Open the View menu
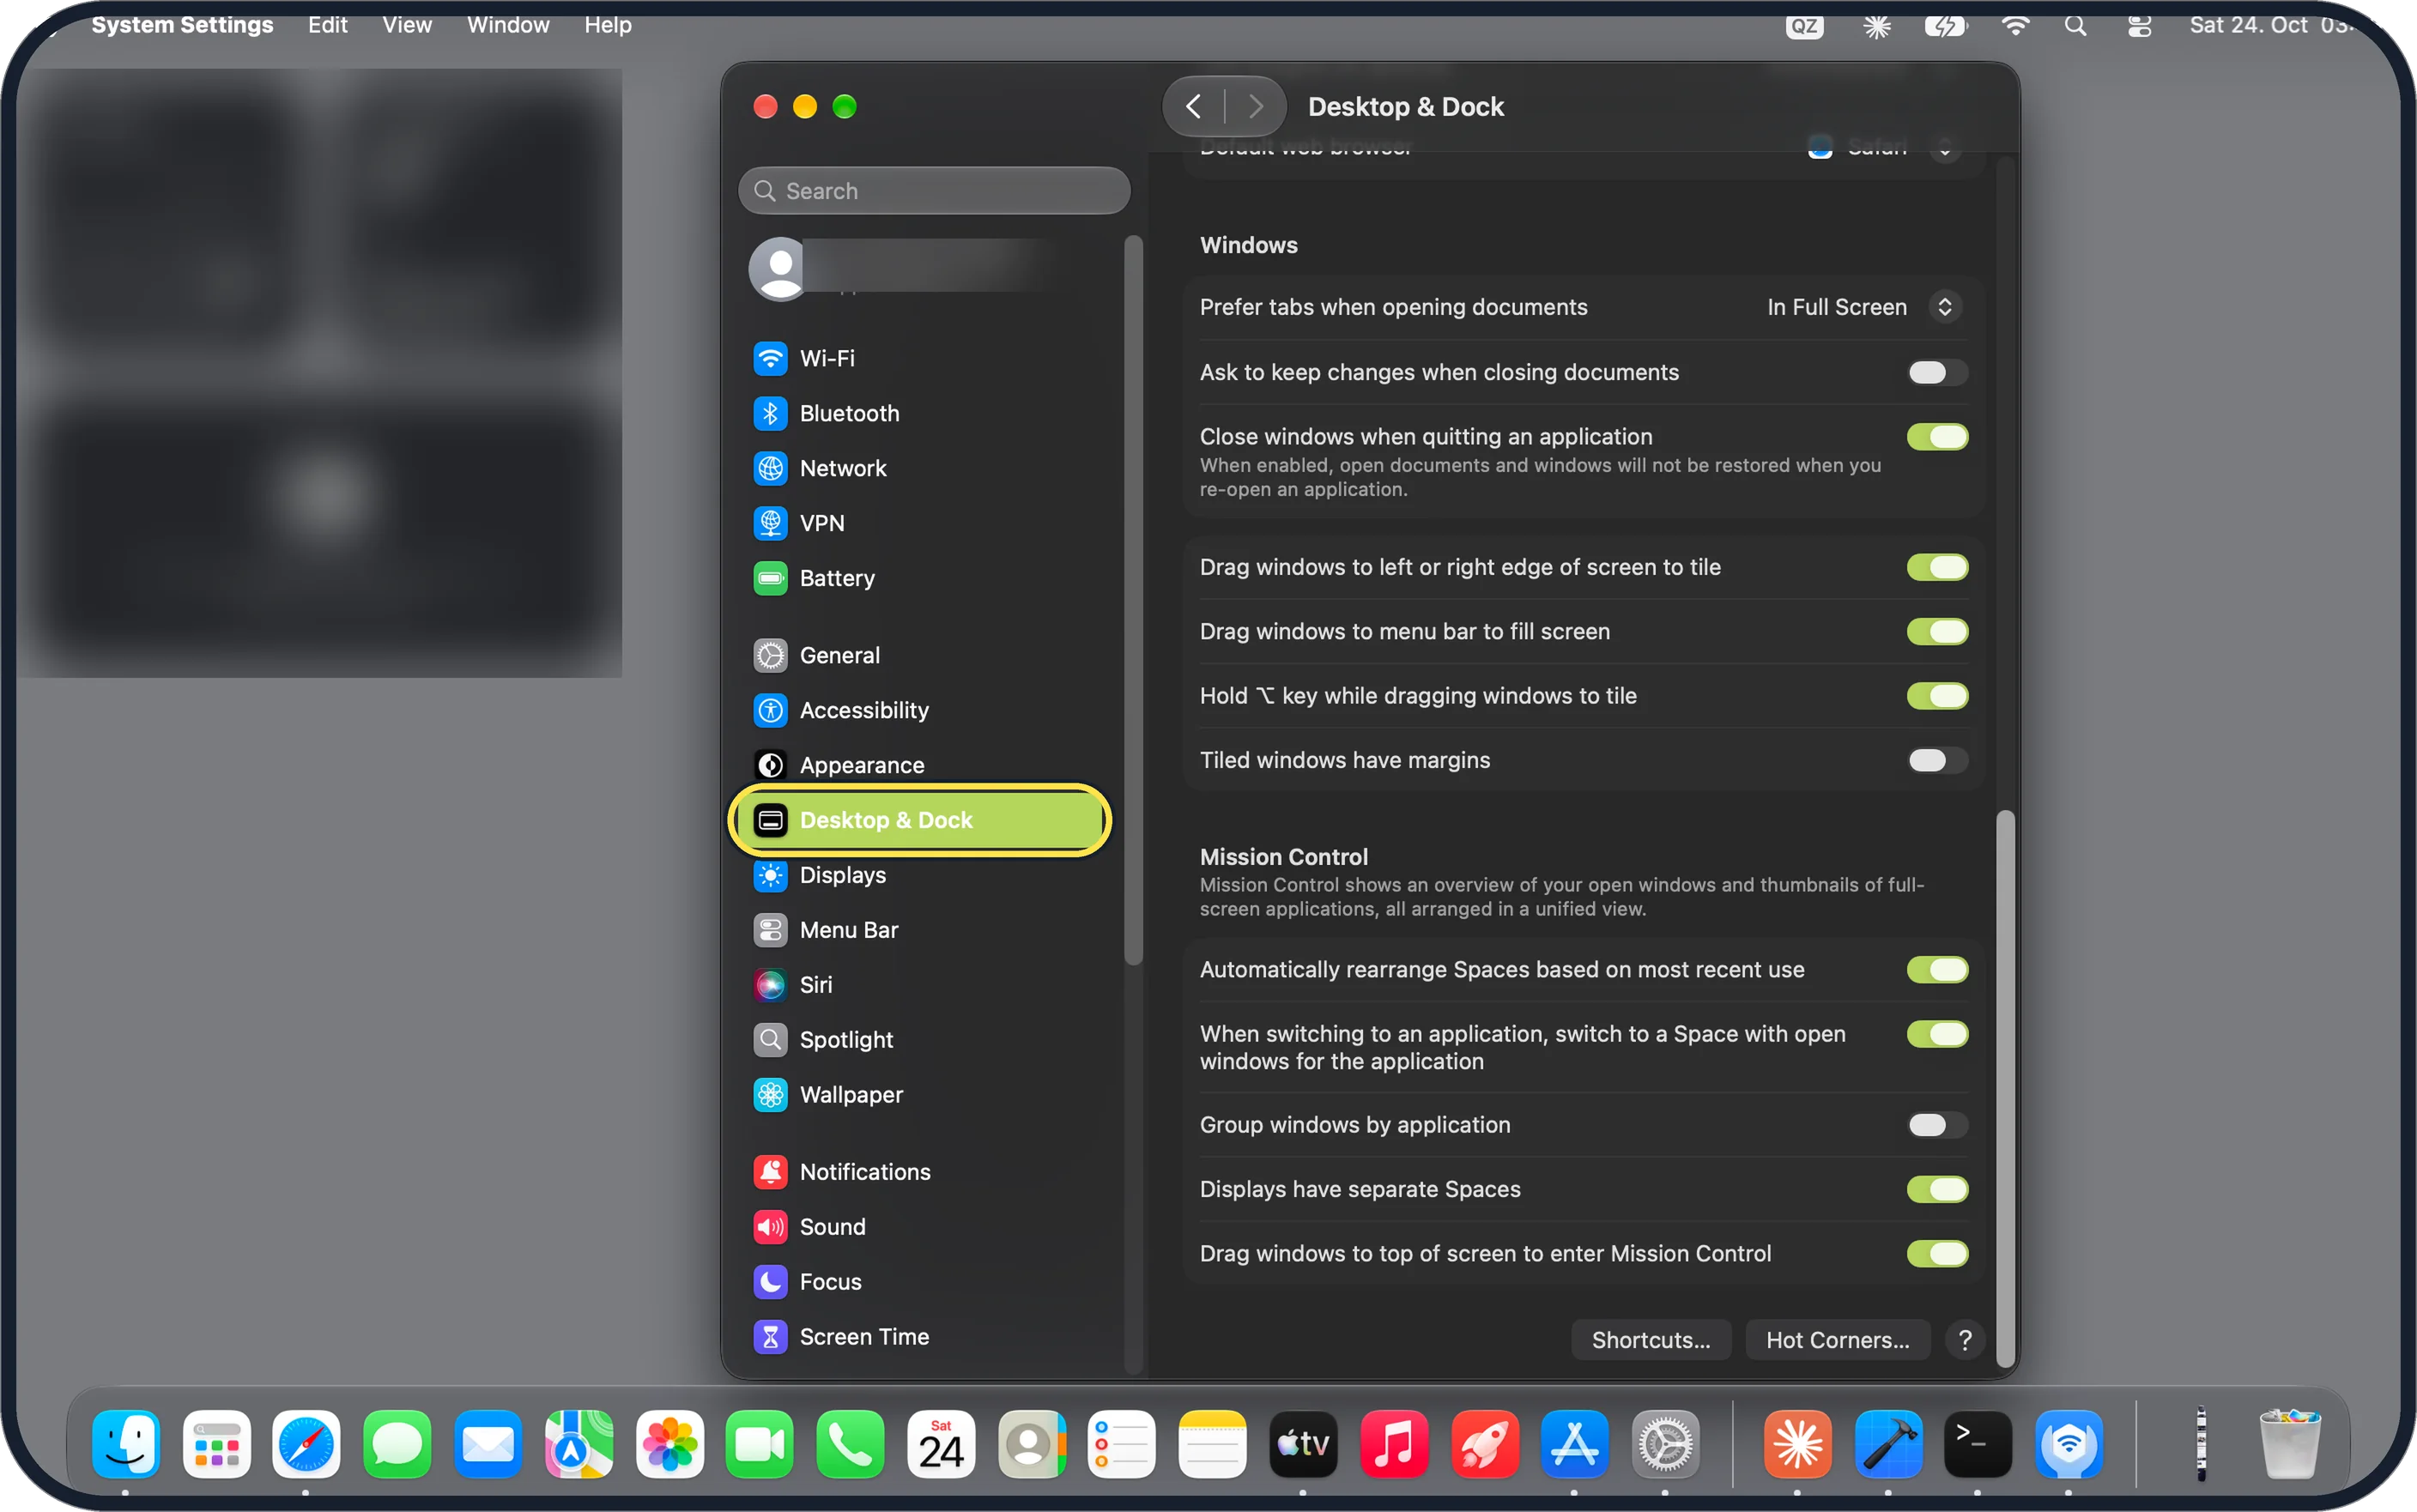This screenshot has width=2417, height=1512. click(x=407, y=25)
